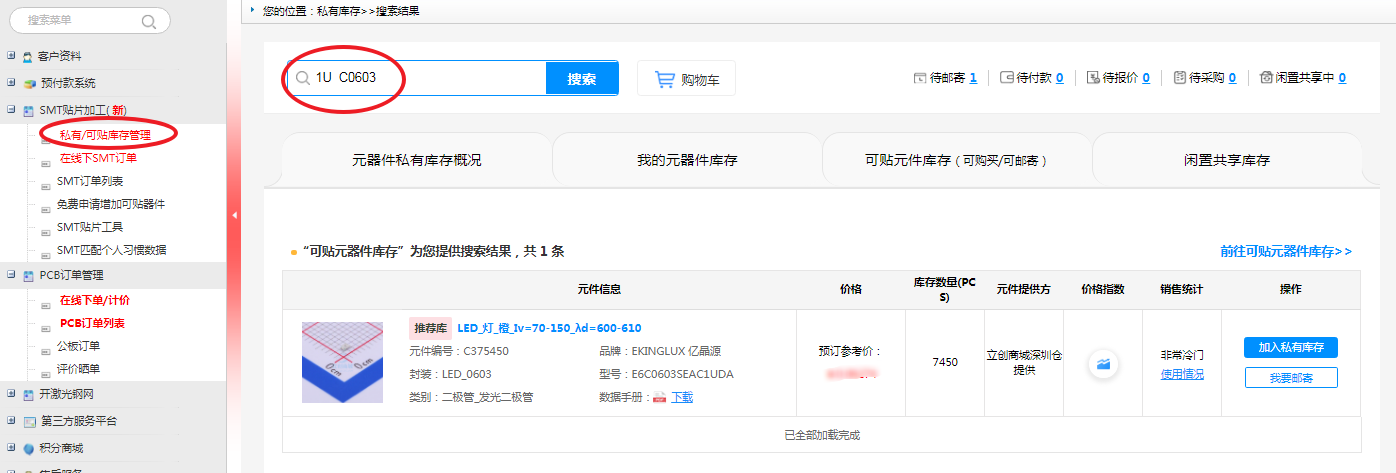This screenshot has width=1396, height=473.
Task: Open the 闲置共享库存 tab
Action: click(x=1227, y=160)
